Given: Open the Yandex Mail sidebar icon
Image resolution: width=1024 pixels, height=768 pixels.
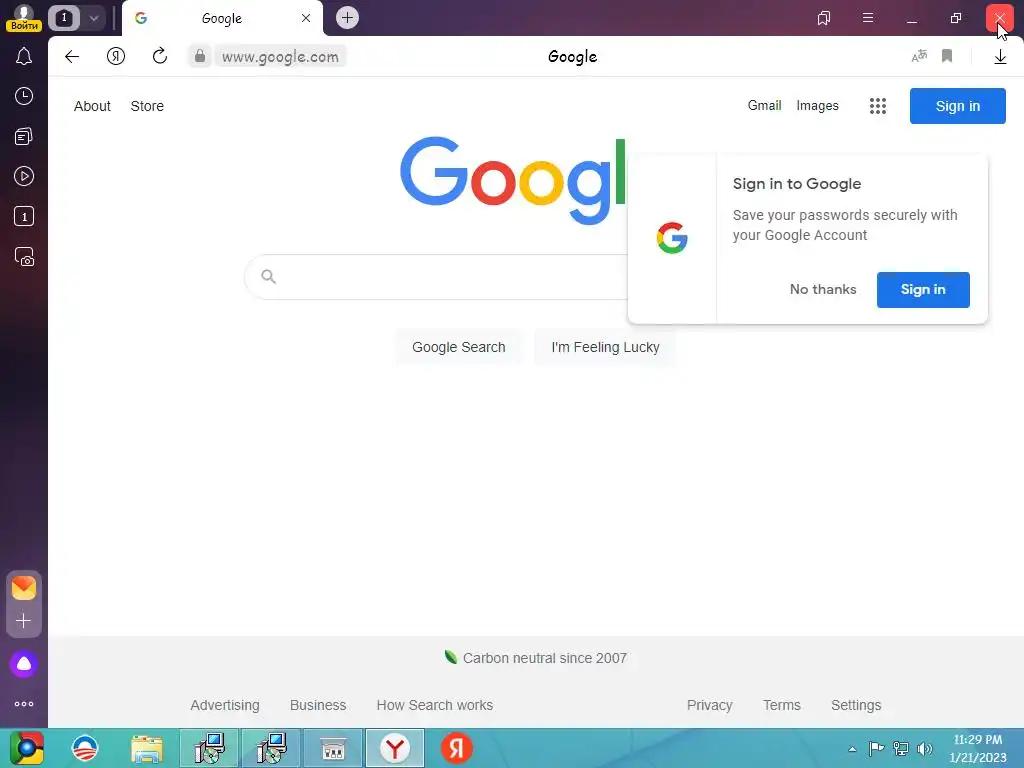Looking at the screenshot, I should 24,588.
